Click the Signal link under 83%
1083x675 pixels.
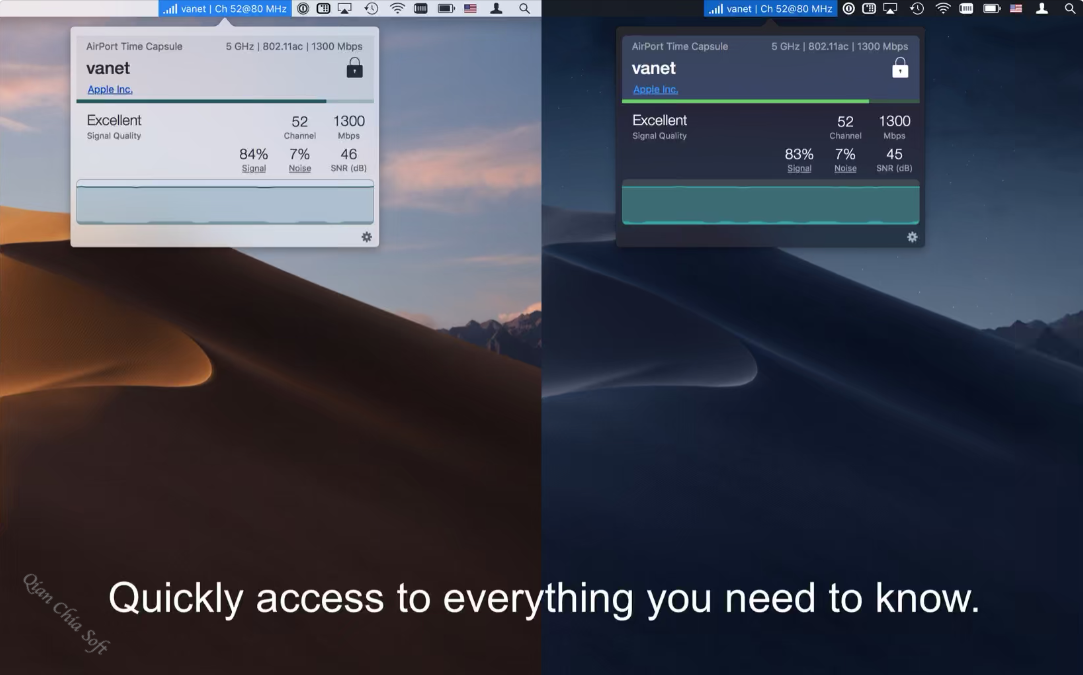pos(799,168)
